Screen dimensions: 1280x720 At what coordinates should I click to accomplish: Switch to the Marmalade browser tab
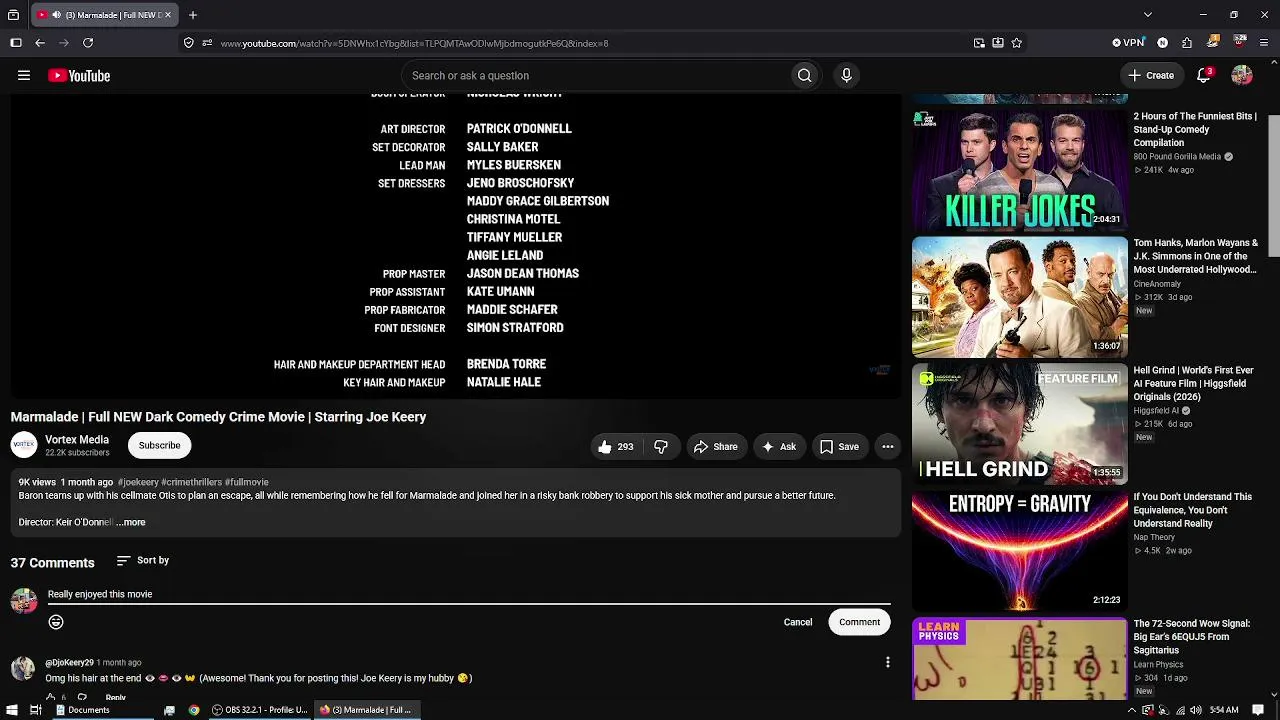click(105, 15)
